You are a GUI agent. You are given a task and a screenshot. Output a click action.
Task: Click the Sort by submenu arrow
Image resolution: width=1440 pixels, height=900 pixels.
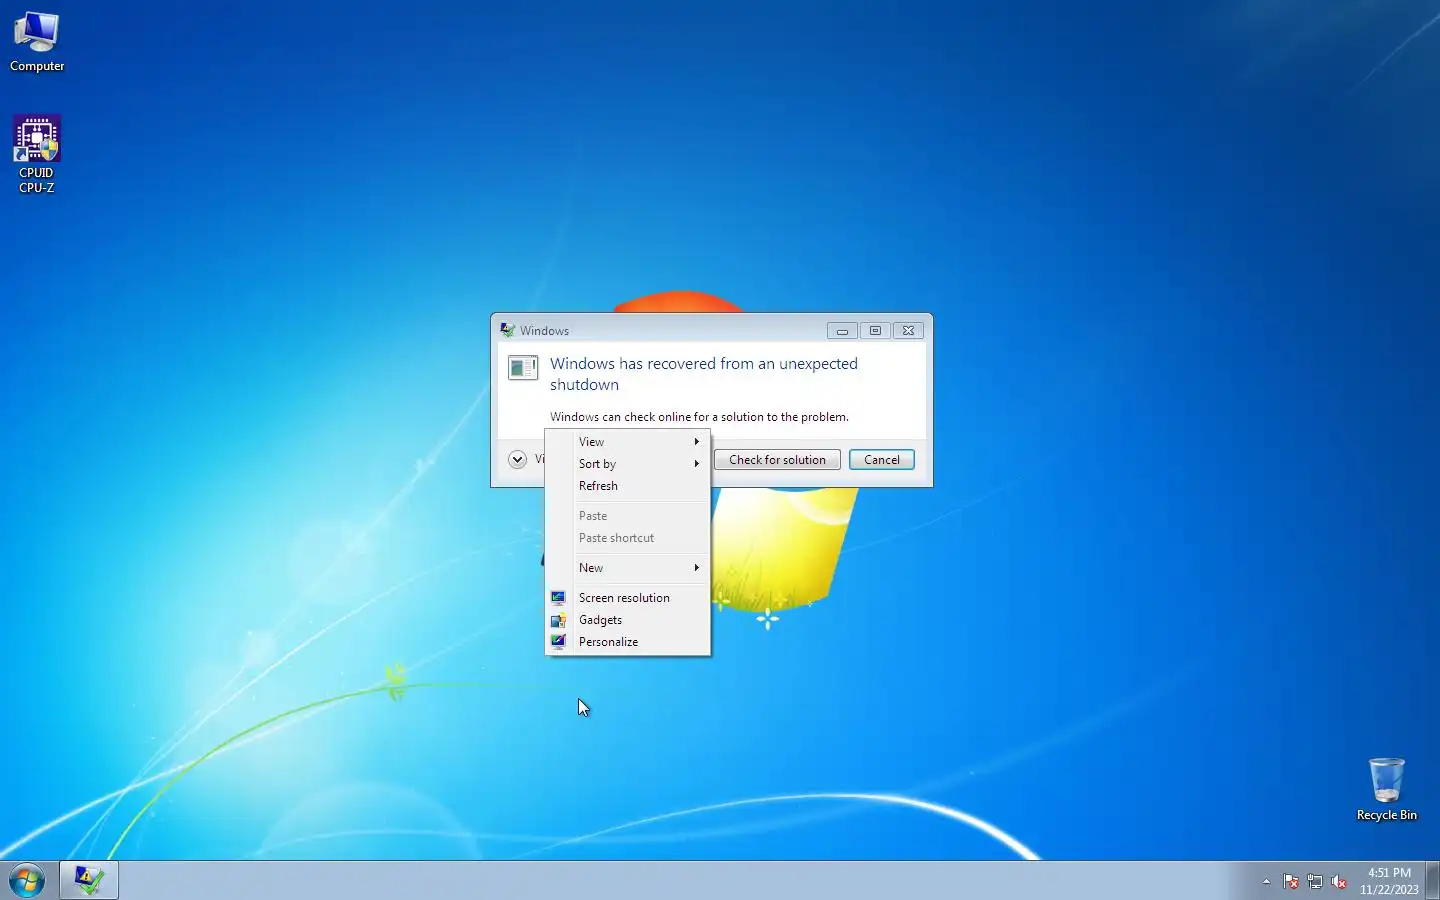pos(697,464)
